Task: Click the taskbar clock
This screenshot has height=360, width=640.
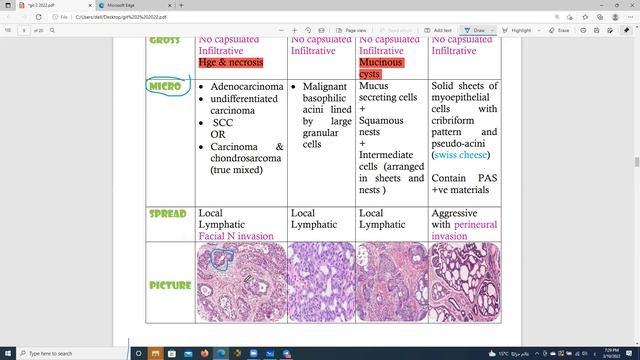Action: tap(611, 353)
